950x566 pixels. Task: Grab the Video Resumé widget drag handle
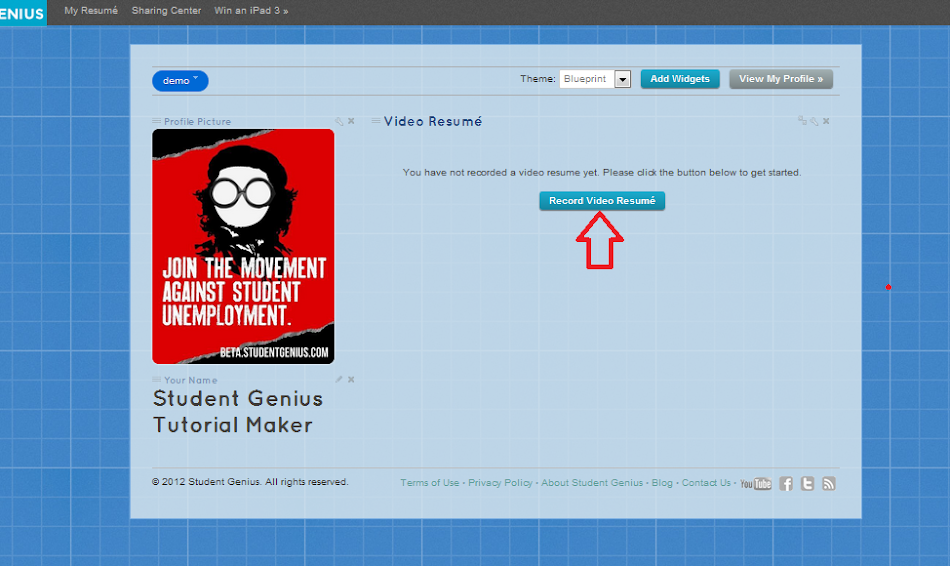click(x=376, y=121)
